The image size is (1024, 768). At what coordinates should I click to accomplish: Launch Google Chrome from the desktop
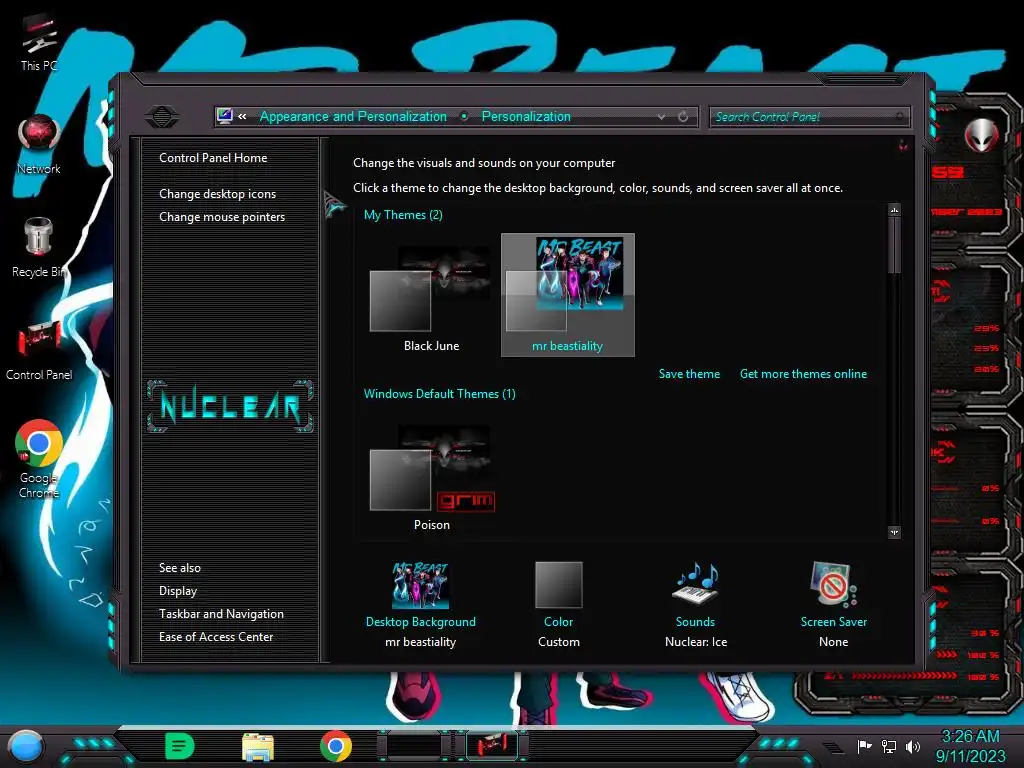pos(39,458)
